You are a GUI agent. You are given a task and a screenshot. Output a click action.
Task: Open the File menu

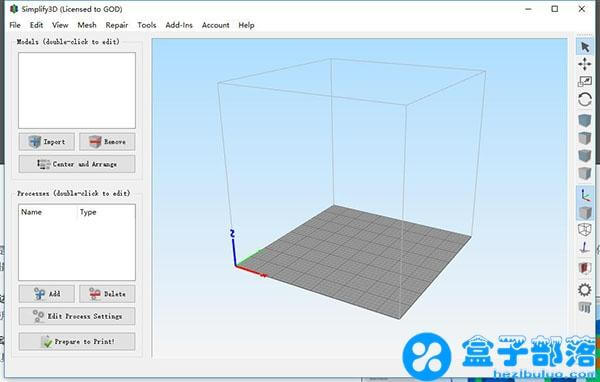(x=15, y=25)
